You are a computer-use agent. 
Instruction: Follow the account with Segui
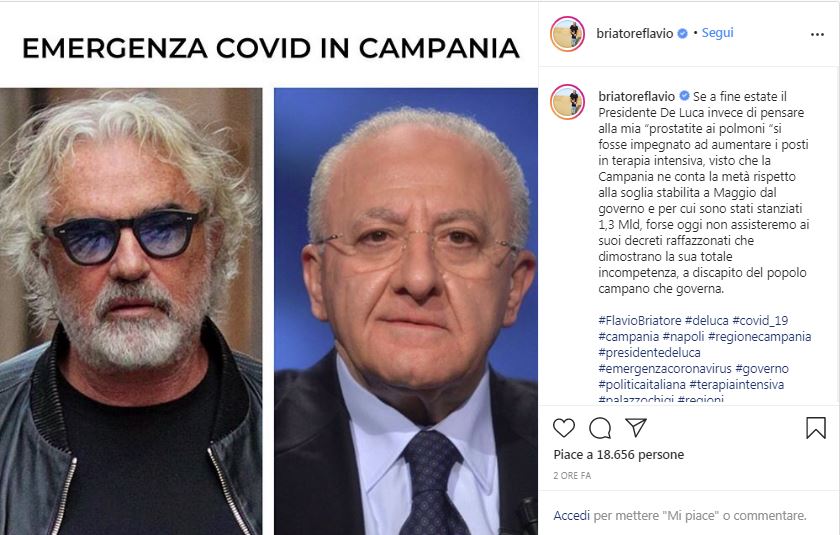tap(717, 33)
